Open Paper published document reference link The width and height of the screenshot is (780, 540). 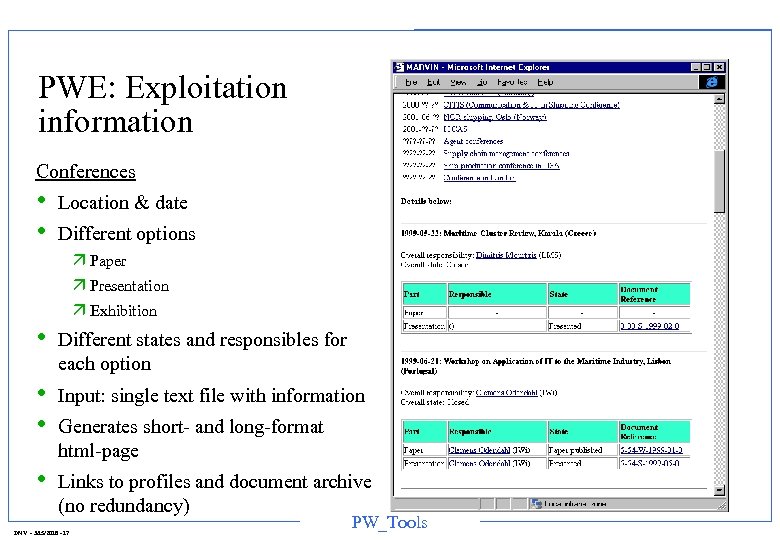tap(651, 450)
